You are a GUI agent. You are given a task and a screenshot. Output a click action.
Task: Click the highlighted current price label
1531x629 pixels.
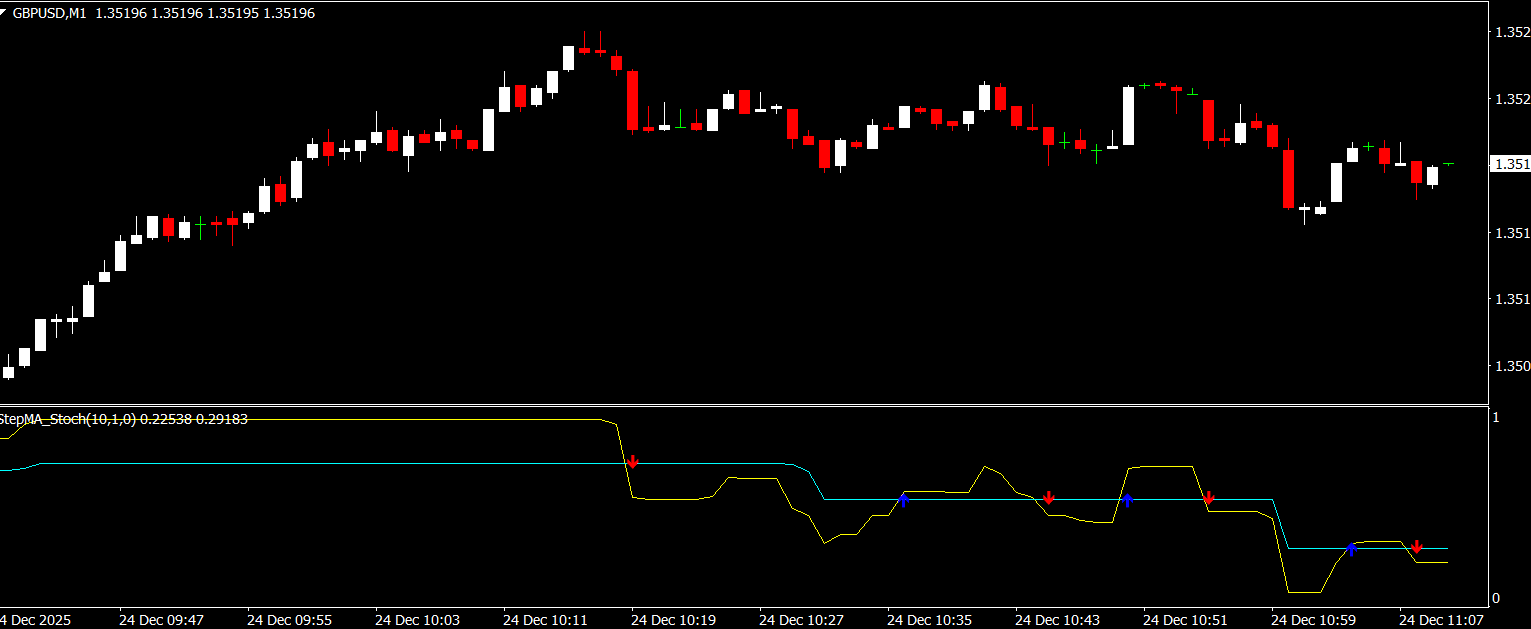pos(1509,164)
